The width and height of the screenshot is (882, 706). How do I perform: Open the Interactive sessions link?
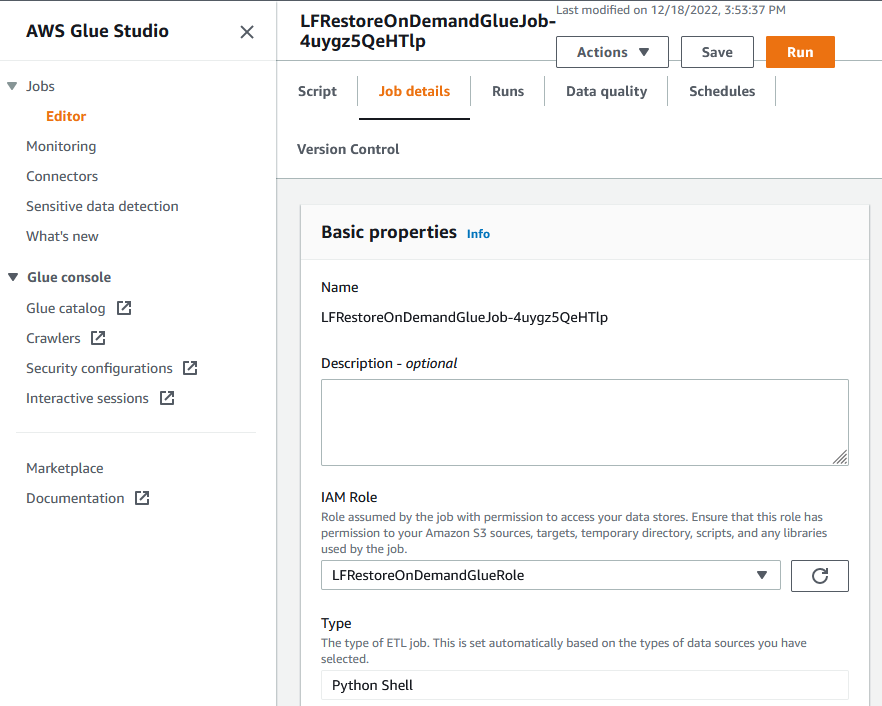point(87,398)
